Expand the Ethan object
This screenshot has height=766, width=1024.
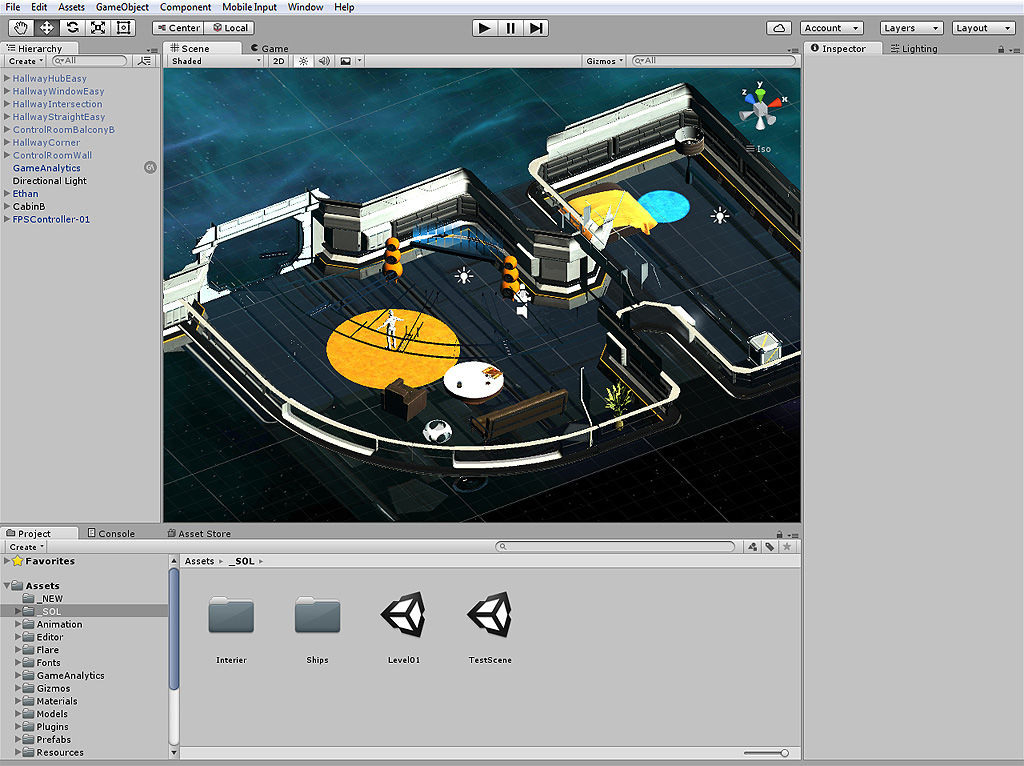7,193
